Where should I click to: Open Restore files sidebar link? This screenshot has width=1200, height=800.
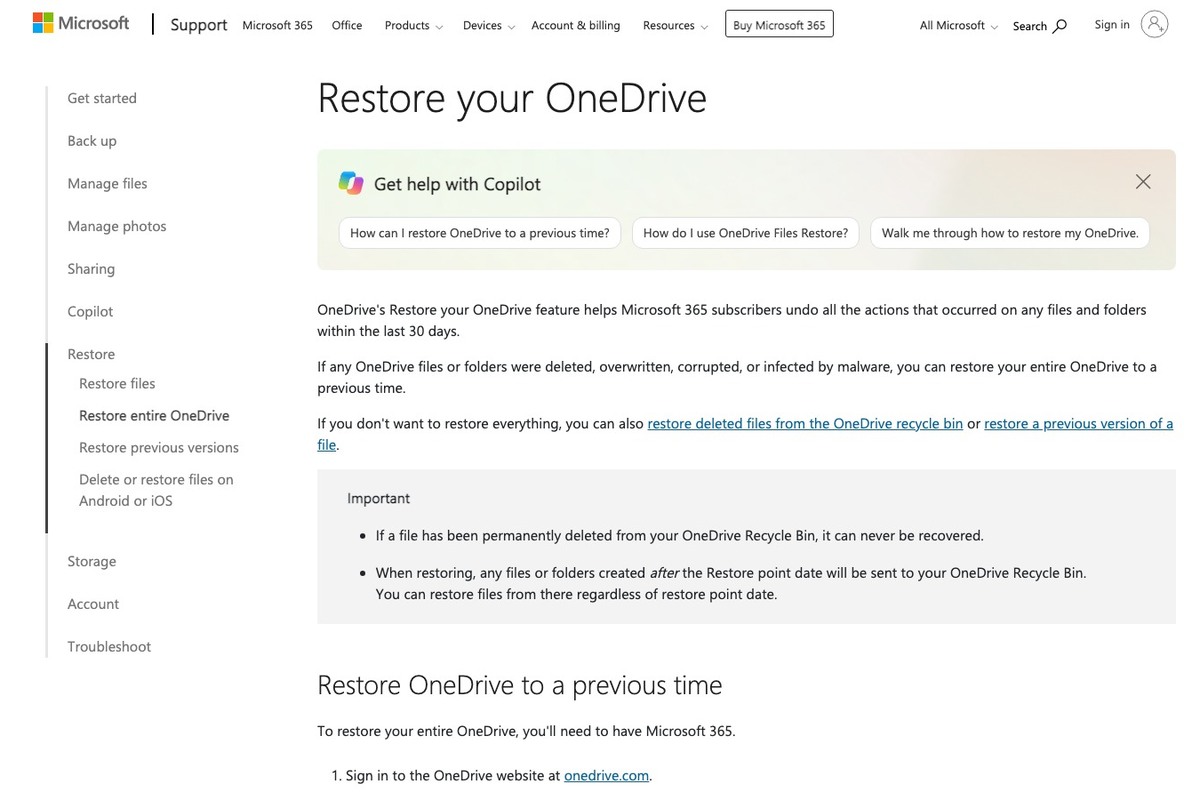117,384
